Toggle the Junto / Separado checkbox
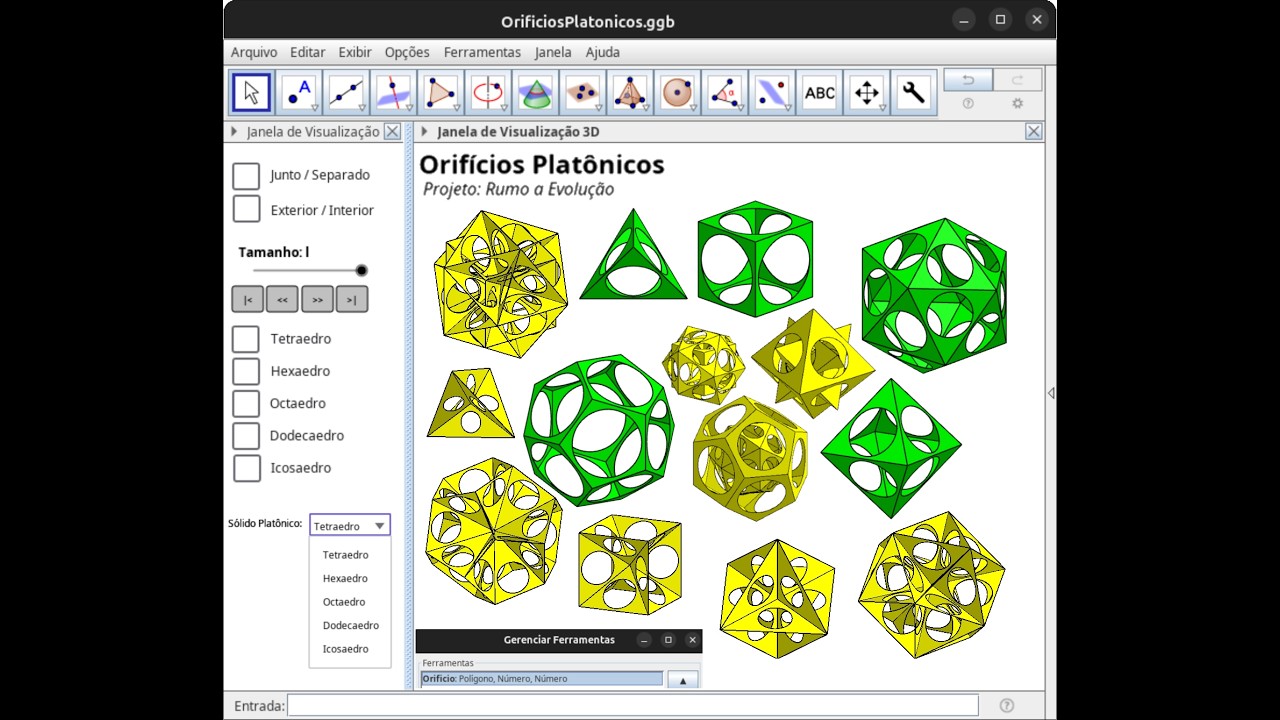Screen dimensions: 1280x720 [x=246, y=176]
